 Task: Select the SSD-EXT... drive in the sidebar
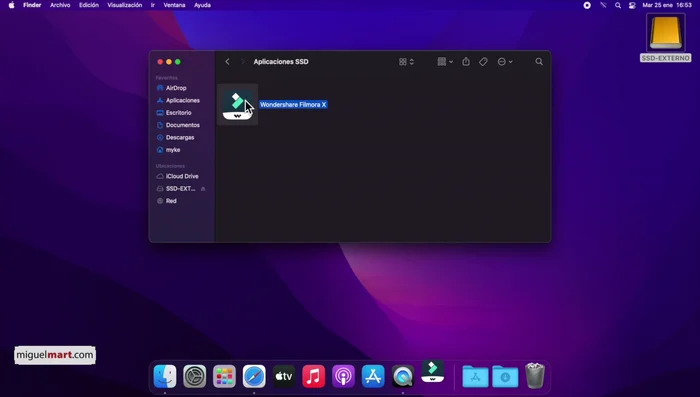(x=180, y=188)
